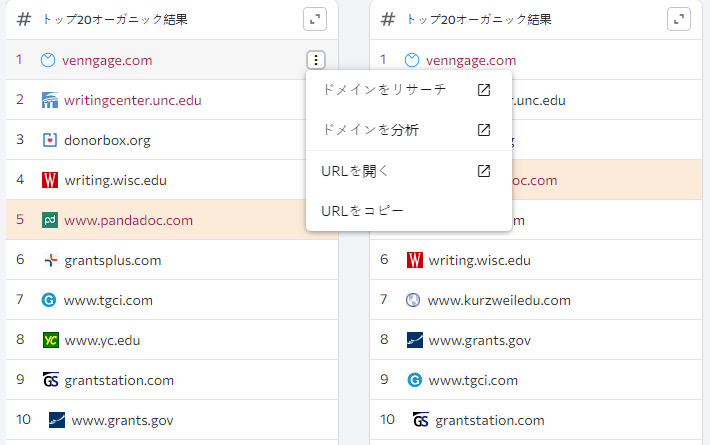Click grants.gov favicon in right list

tap(415, 340)
